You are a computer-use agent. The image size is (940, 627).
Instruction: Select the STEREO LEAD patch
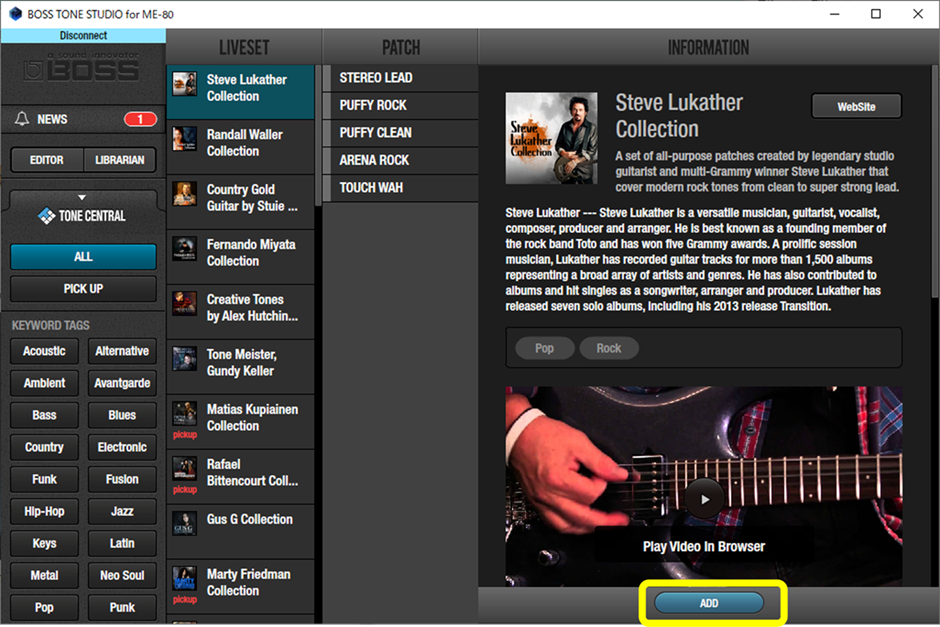click(x=400, y=78)
